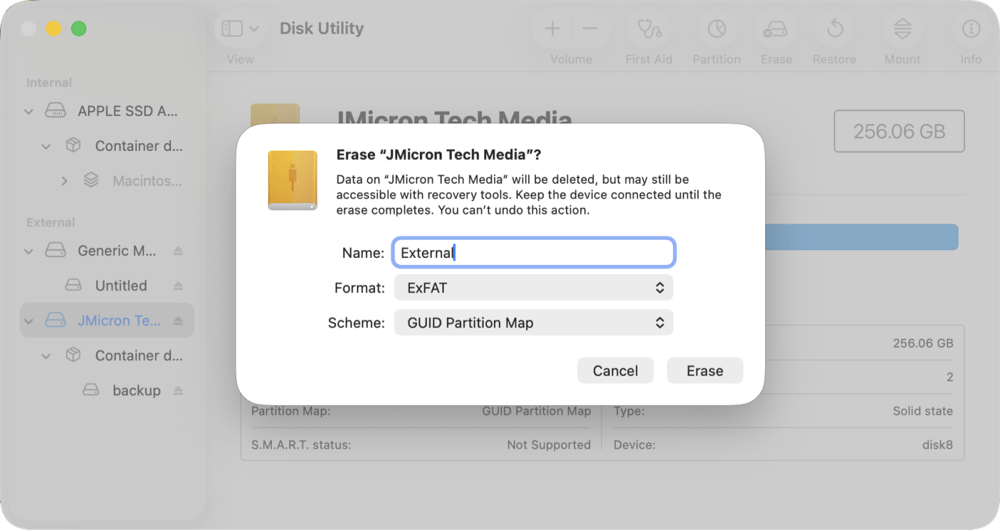
Task: Click the remove Volume minus icon
Action: coord(590,29)
